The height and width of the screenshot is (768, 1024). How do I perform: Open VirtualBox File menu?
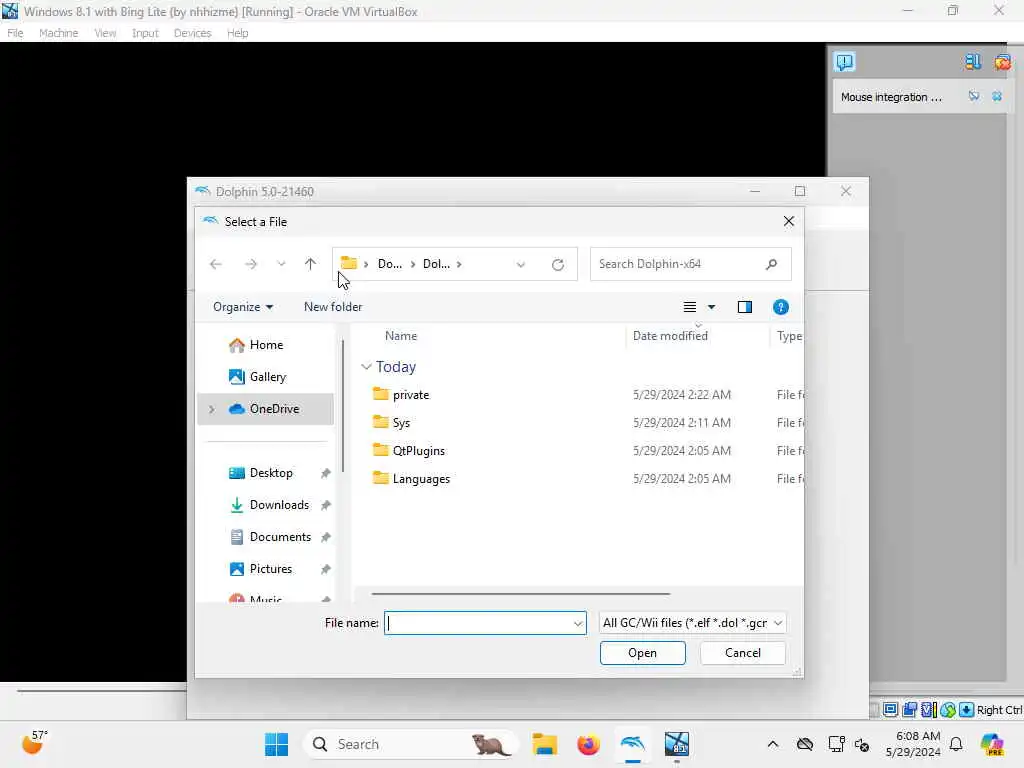[x=16, y=33]
